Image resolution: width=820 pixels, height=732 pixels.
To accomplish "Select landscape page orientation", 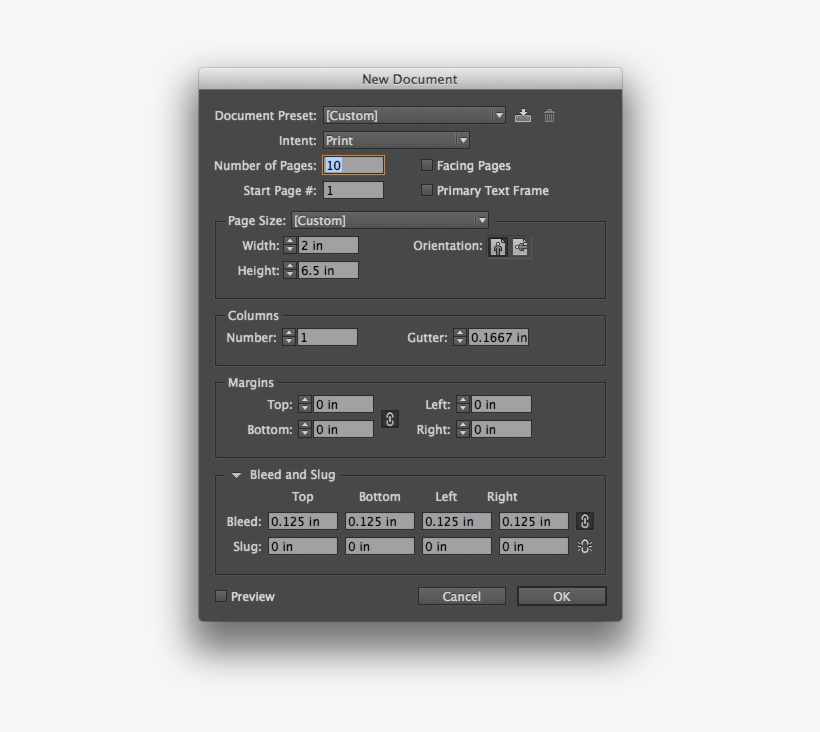I will [x=518, y=246].
